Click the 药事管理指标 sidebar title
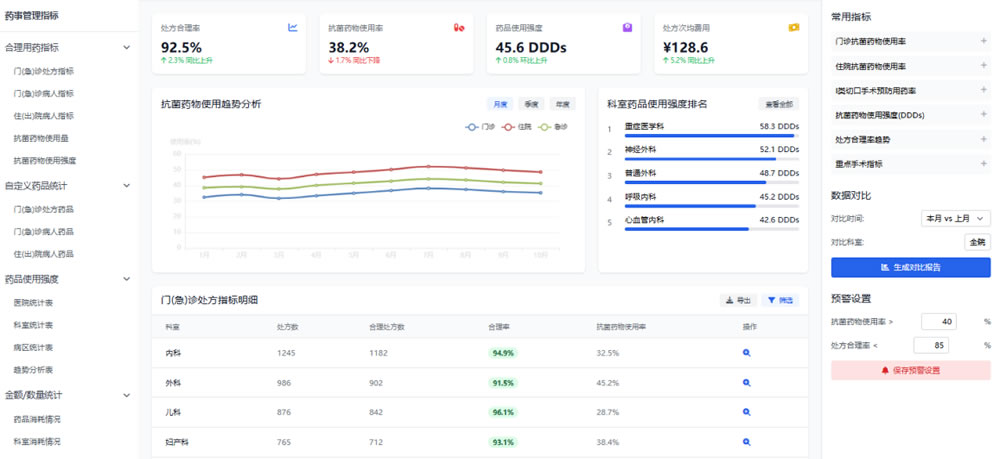Screen dimensions: 1000x459 point(31,16)
